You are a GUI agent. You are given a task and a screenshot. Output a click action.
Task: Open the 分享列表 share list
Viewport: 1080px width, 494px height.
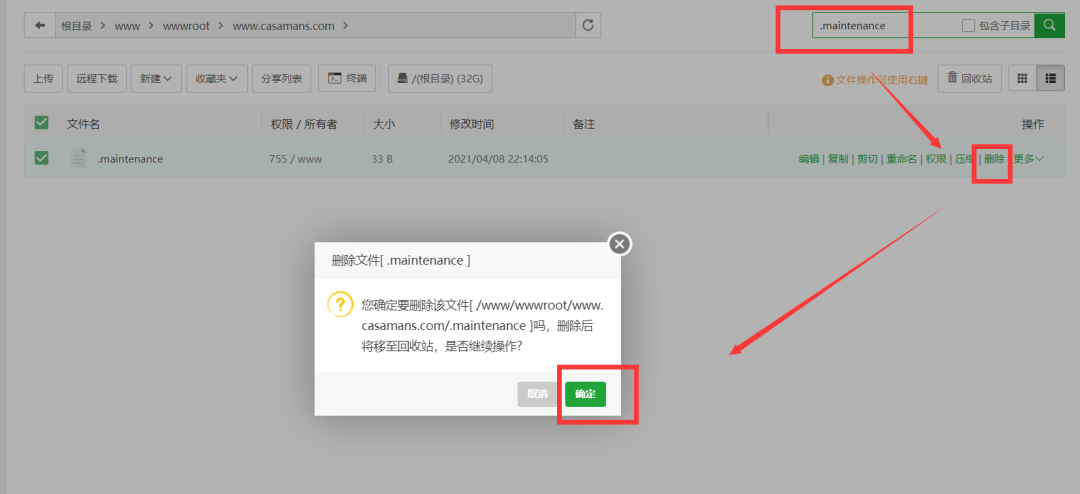[281, 79]
